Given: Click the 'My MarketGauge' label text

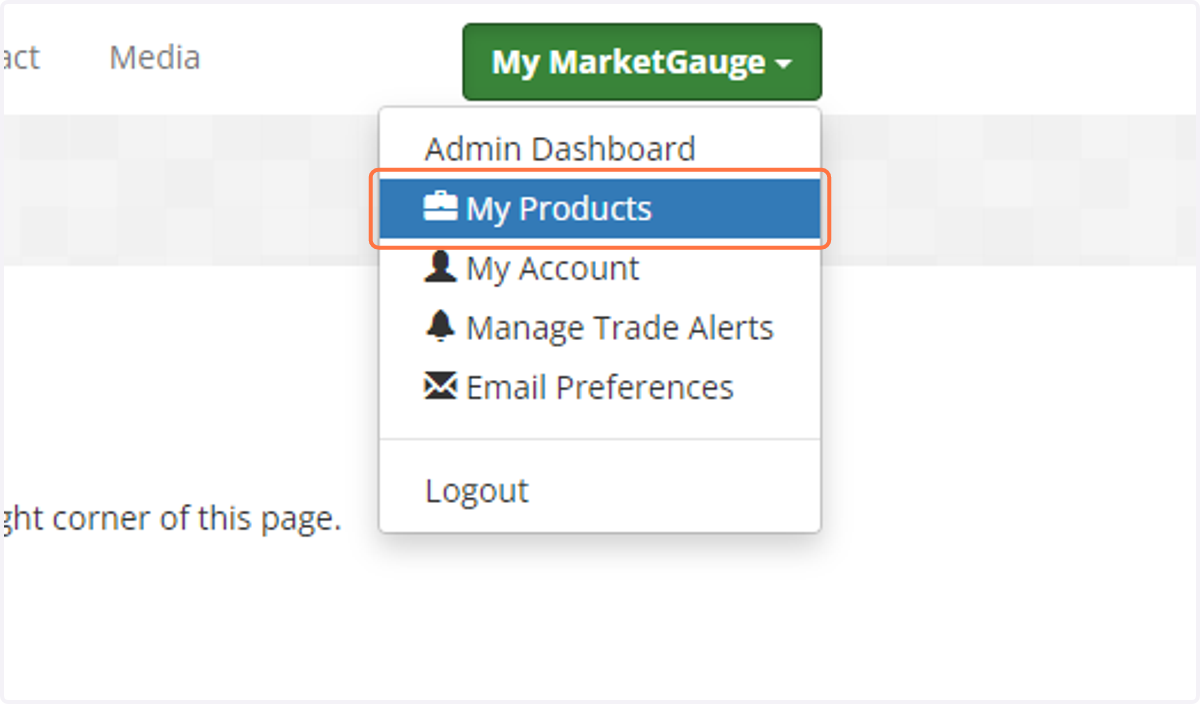Looking at the screenshot, I should (x=629, y=62).
